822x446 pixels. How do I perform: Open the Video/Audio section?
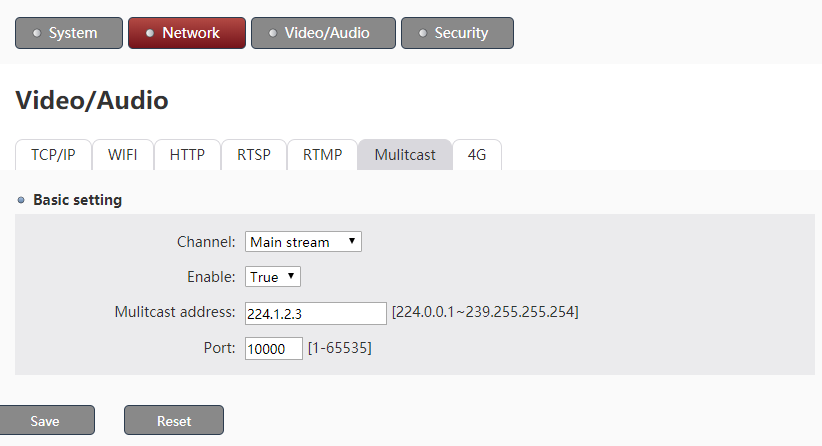pos(323,33)
